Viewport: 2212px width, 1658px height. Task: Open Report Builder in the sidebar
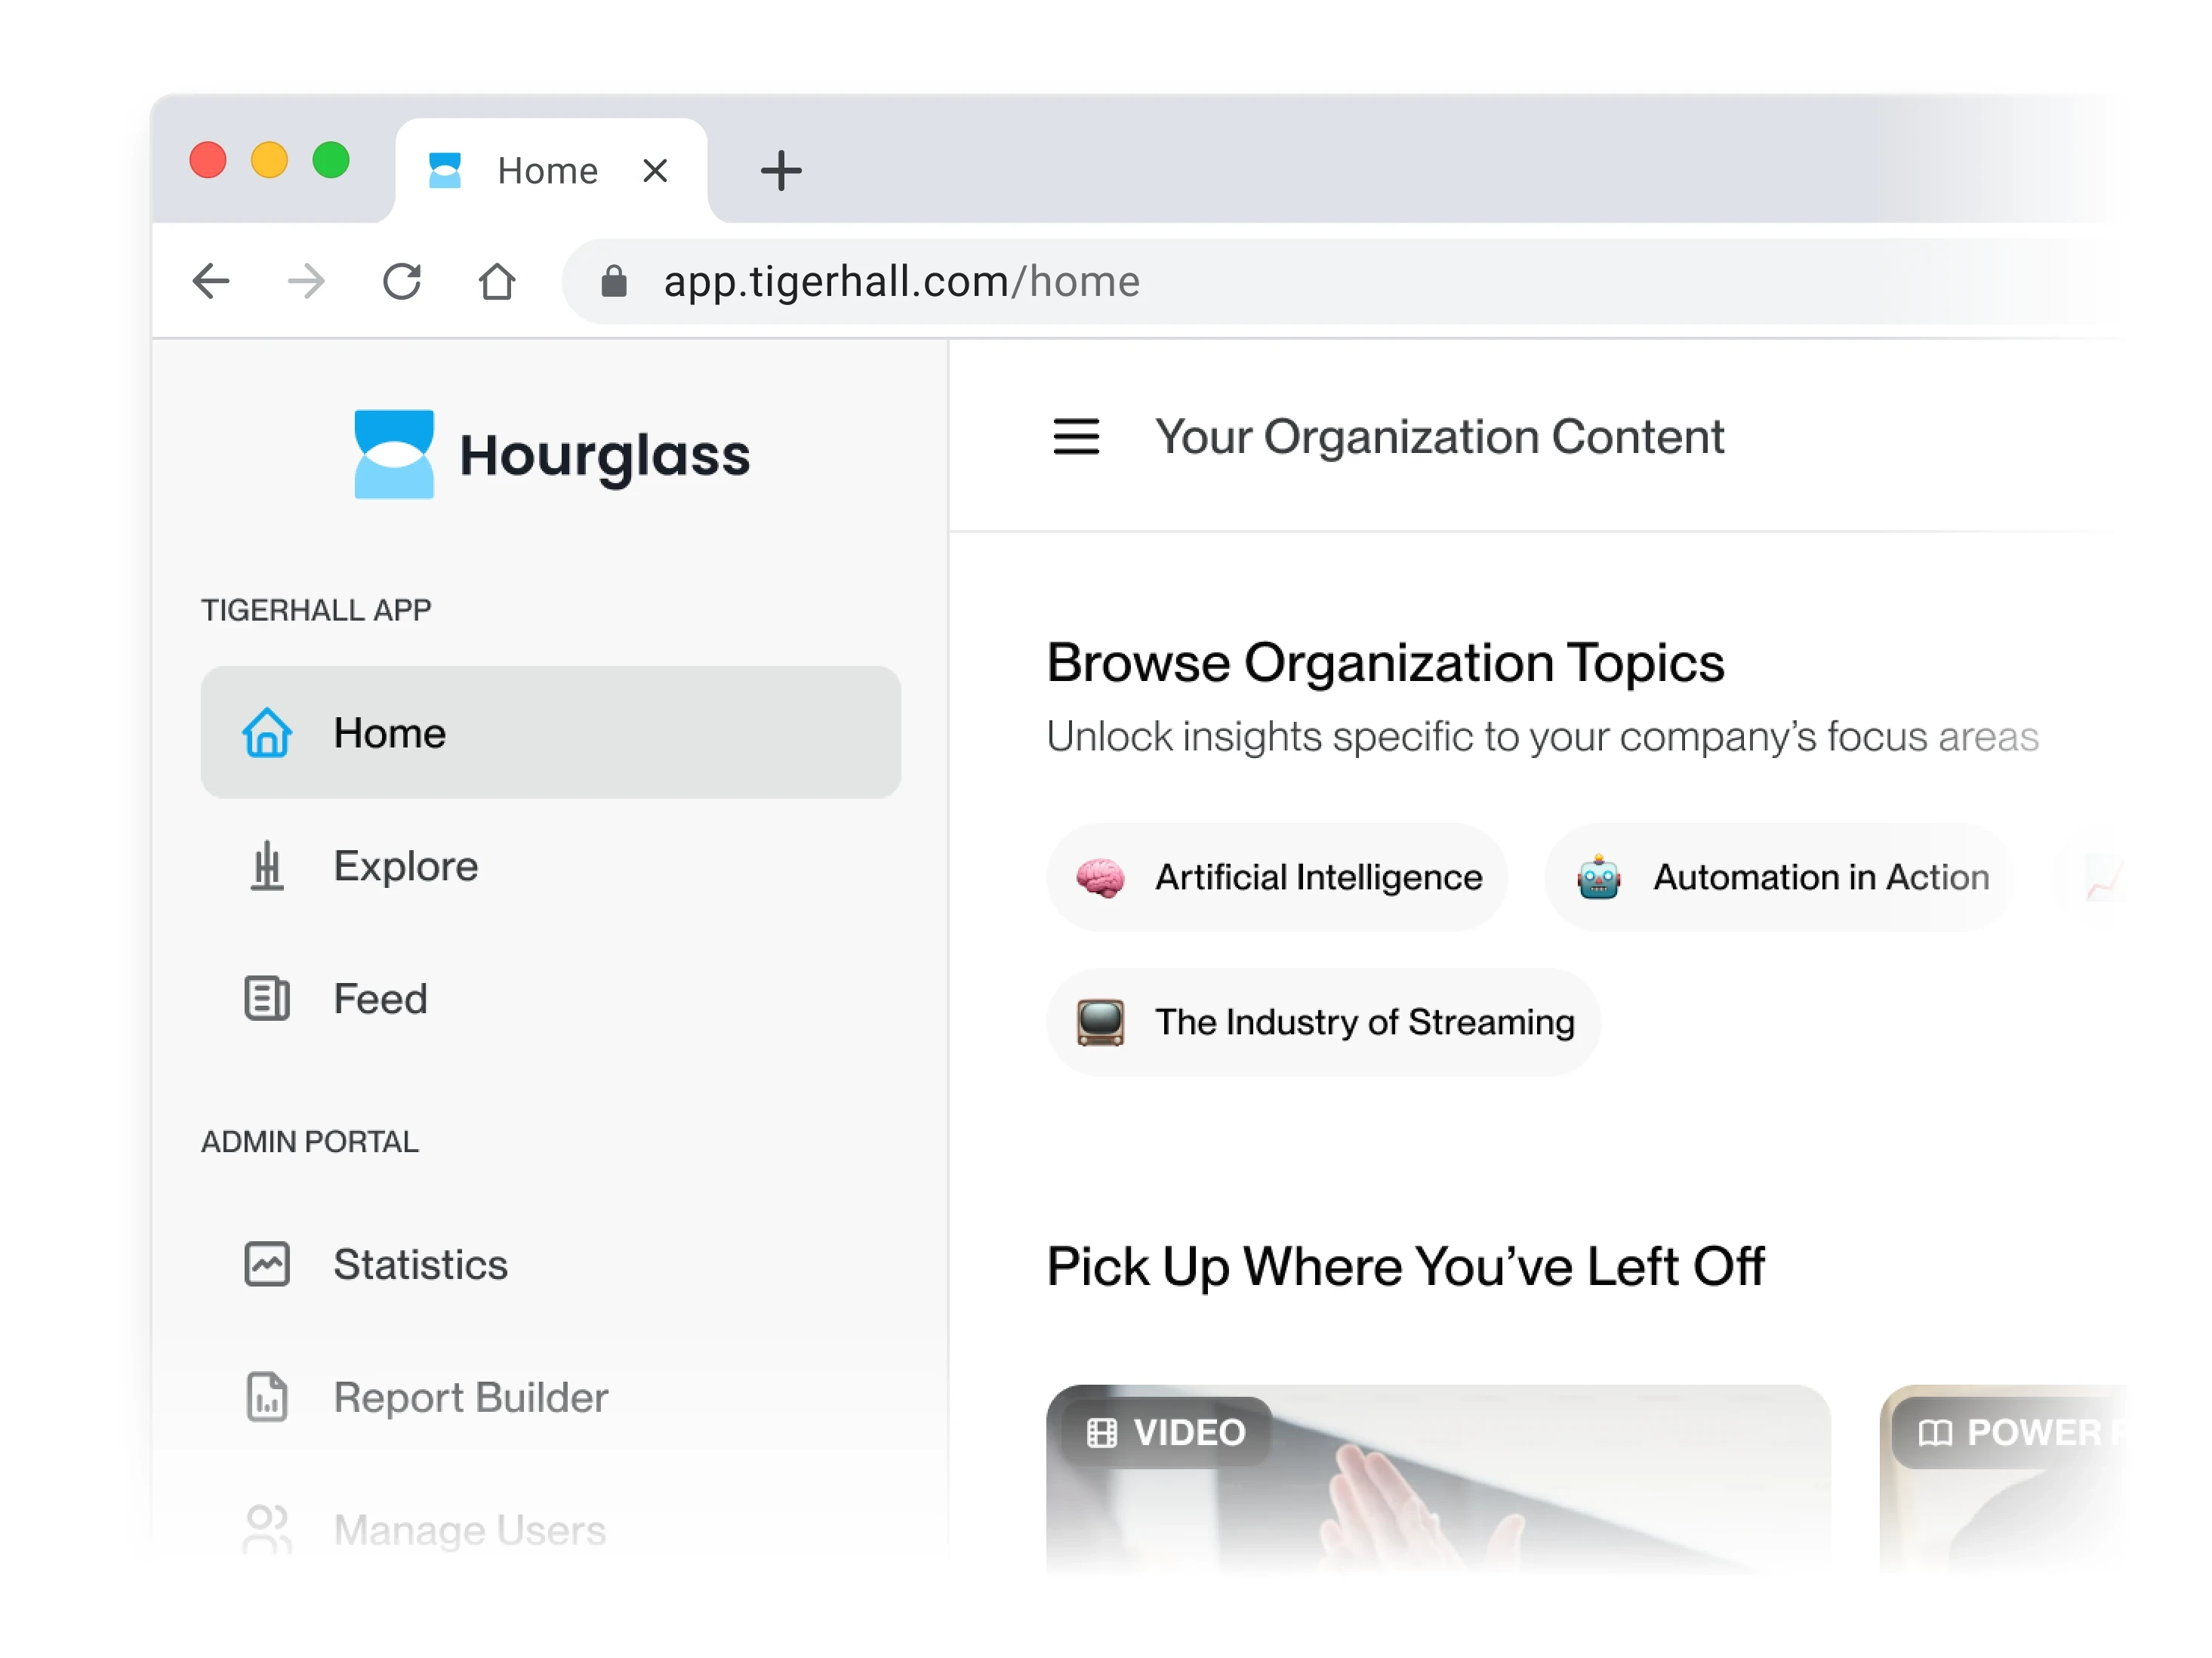click(551, 1397)
